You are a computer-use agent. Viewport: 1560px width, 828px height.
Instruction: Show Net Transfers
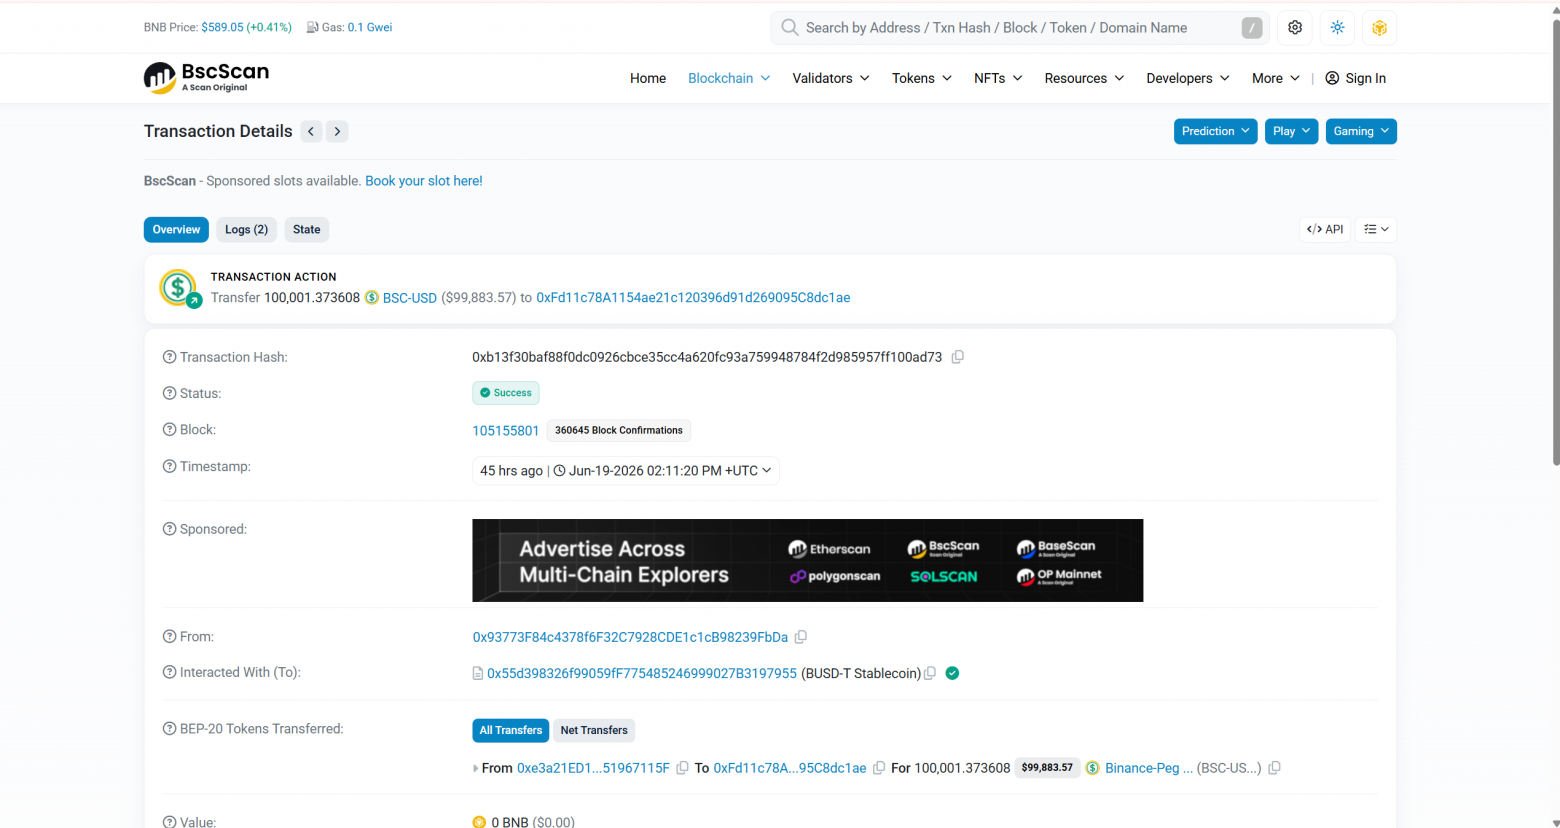[x=594, y=730]
